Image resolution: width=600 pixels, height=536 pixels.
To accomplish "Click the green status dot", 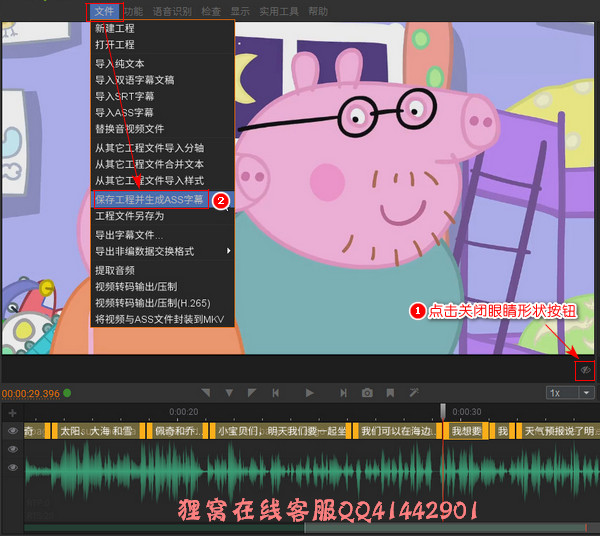I will coord(67,393).
